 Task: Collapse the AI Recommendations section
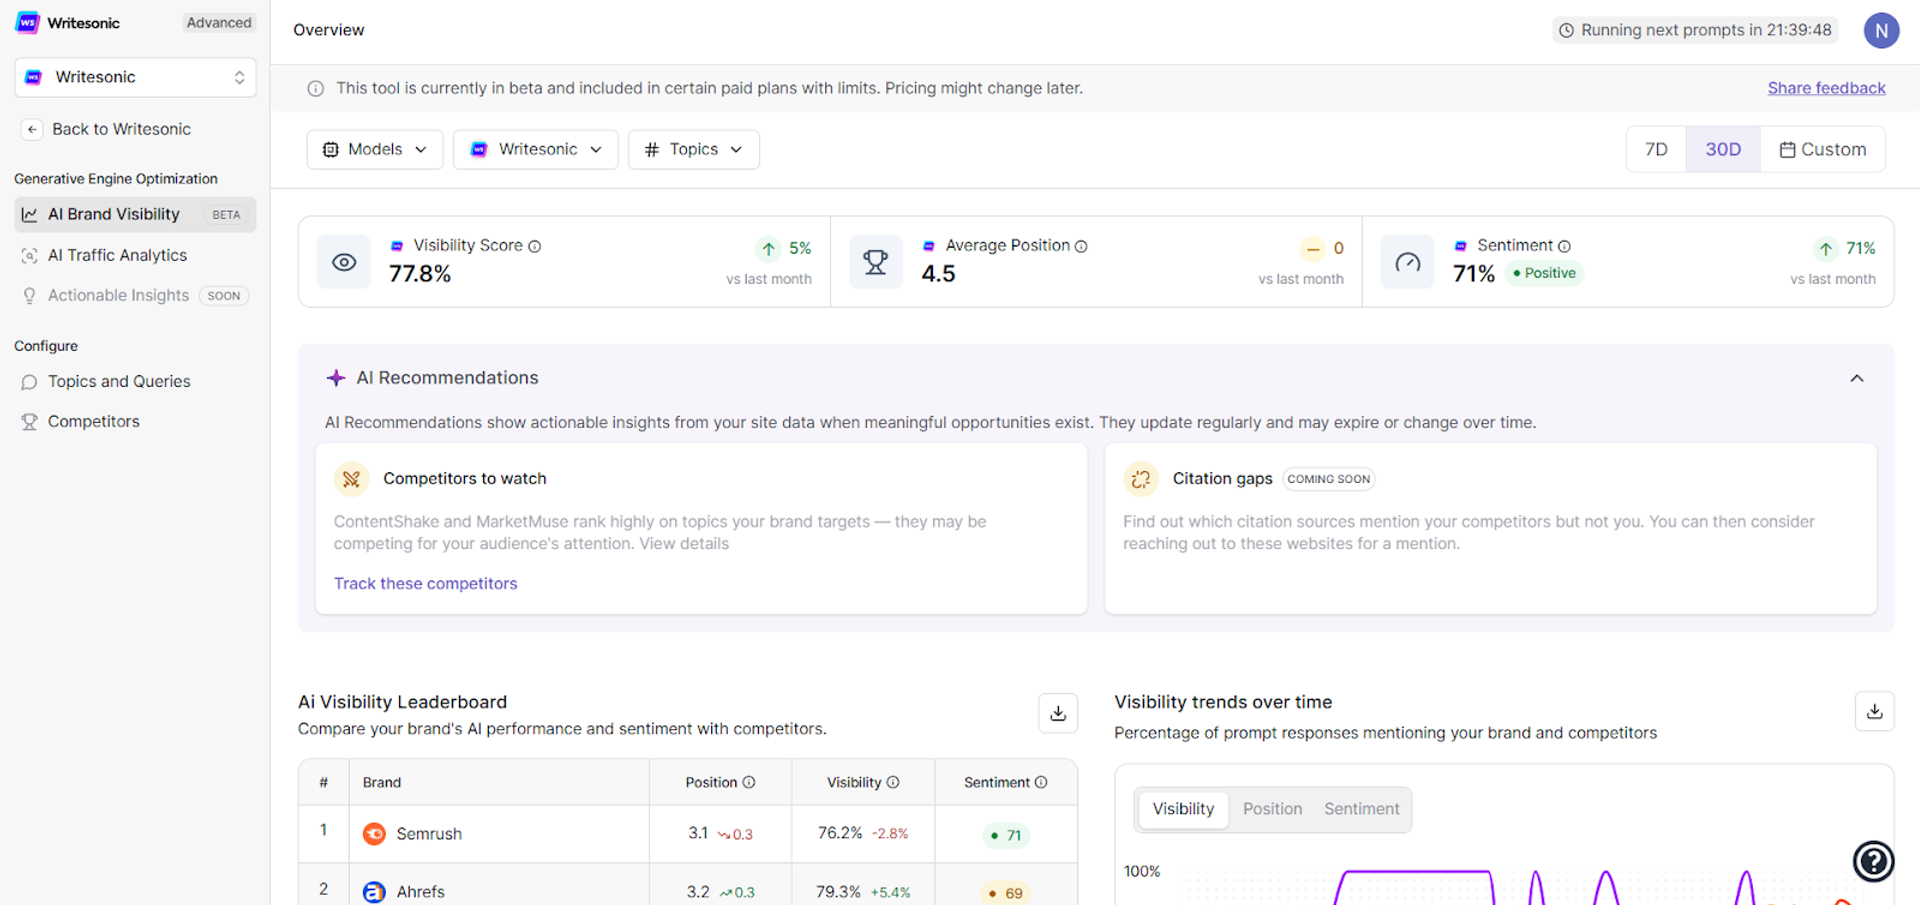(x=1857, y=378)
